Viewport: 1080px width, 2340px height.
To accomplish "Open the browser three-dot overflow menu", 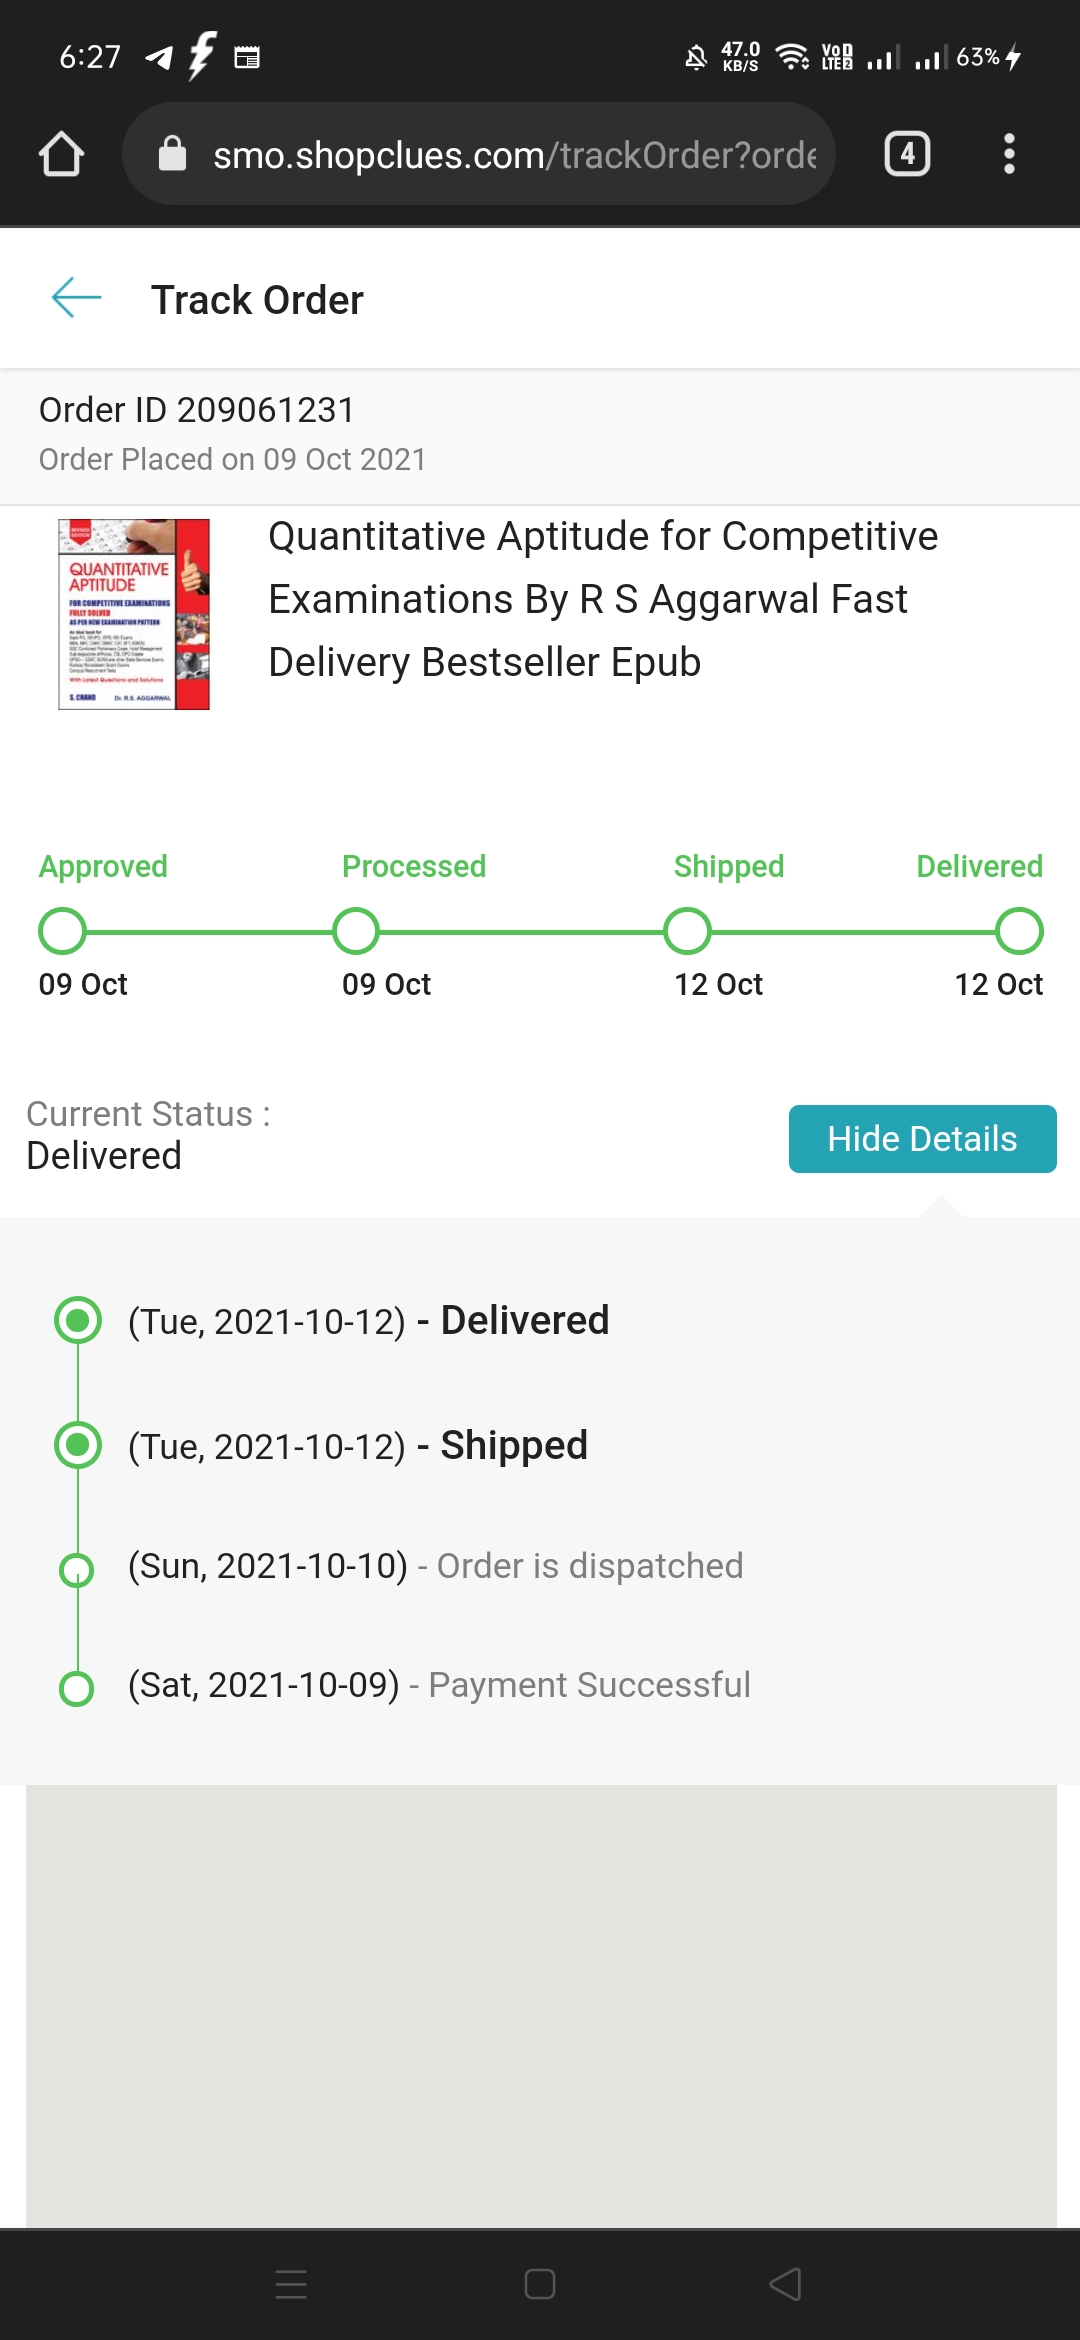I will [1009, 154].
